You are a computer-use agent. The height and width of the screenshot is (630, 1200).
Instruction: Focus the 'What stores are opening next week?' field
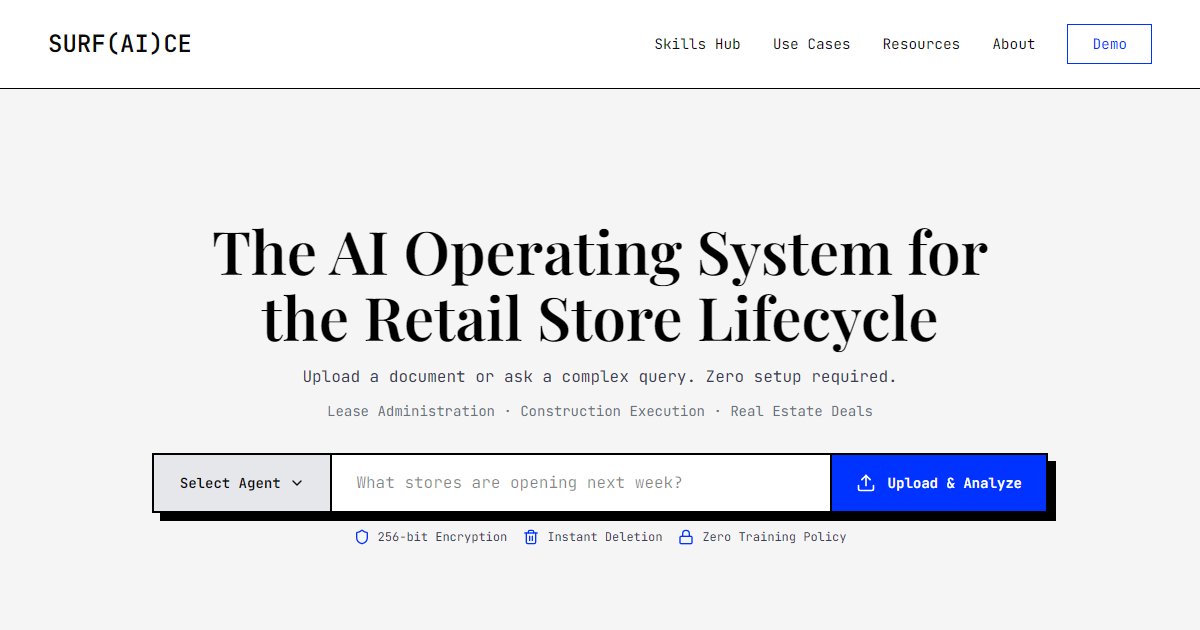[x=581, y=483]
